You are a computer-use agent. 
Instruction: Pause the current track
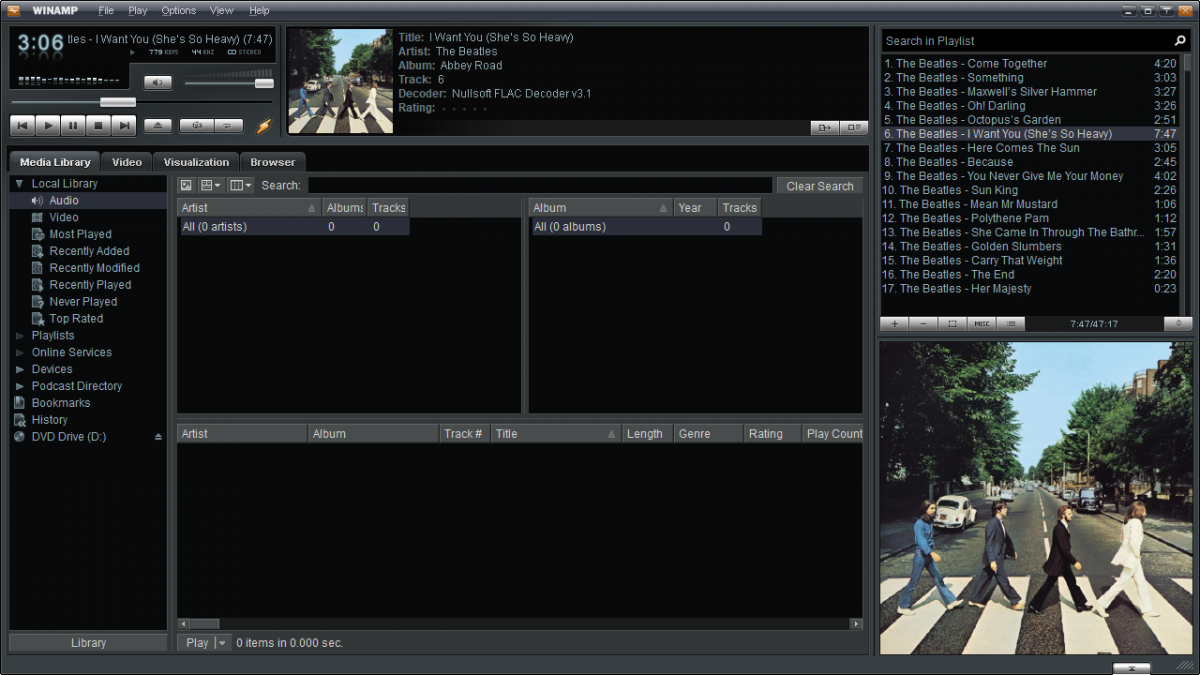[x=73, y=126]
